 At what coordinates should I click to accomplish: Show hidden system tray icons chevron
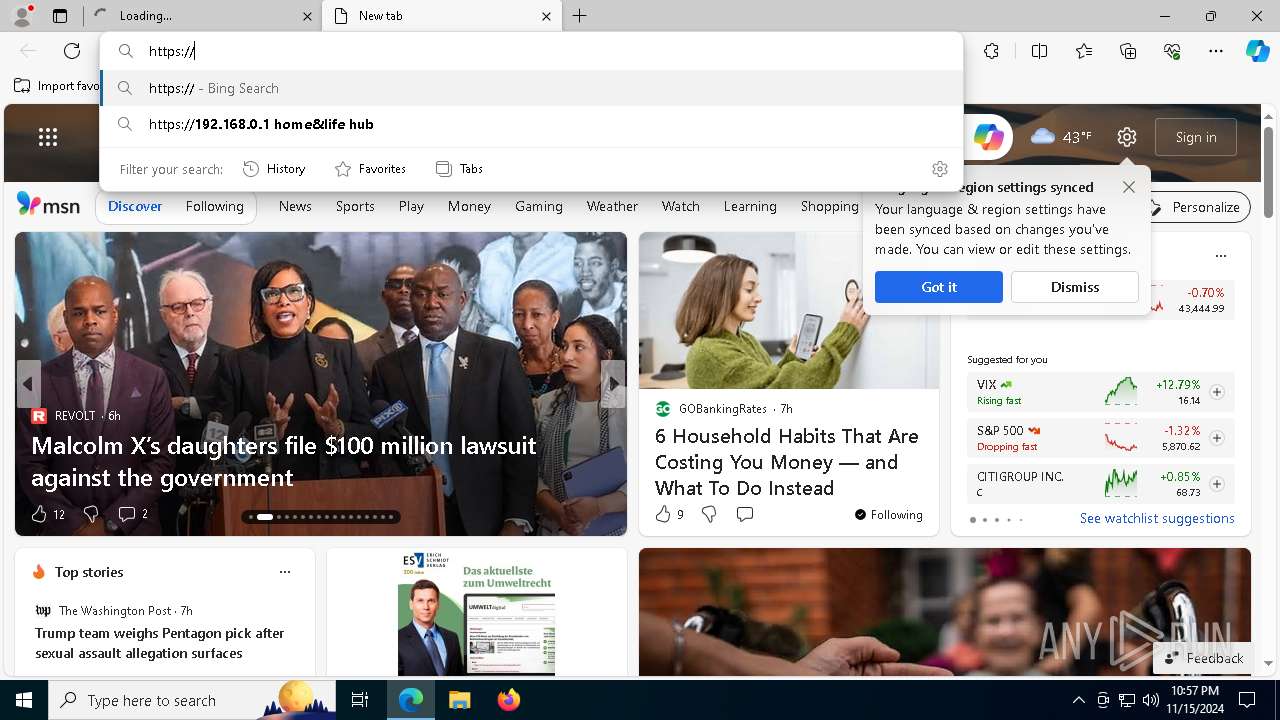click(1078, 700)
